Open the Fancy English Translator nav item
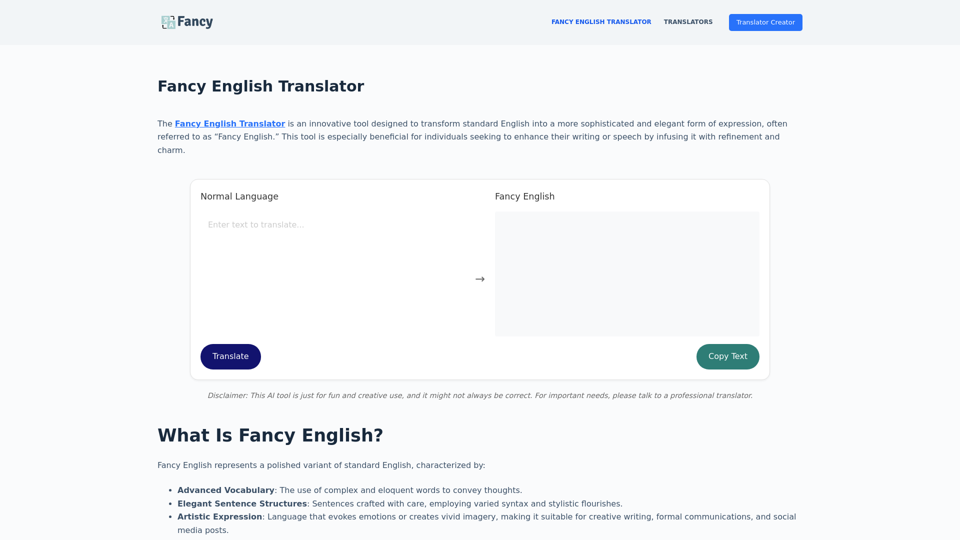This screenshot has width=960, height=540. click(601, 22)
